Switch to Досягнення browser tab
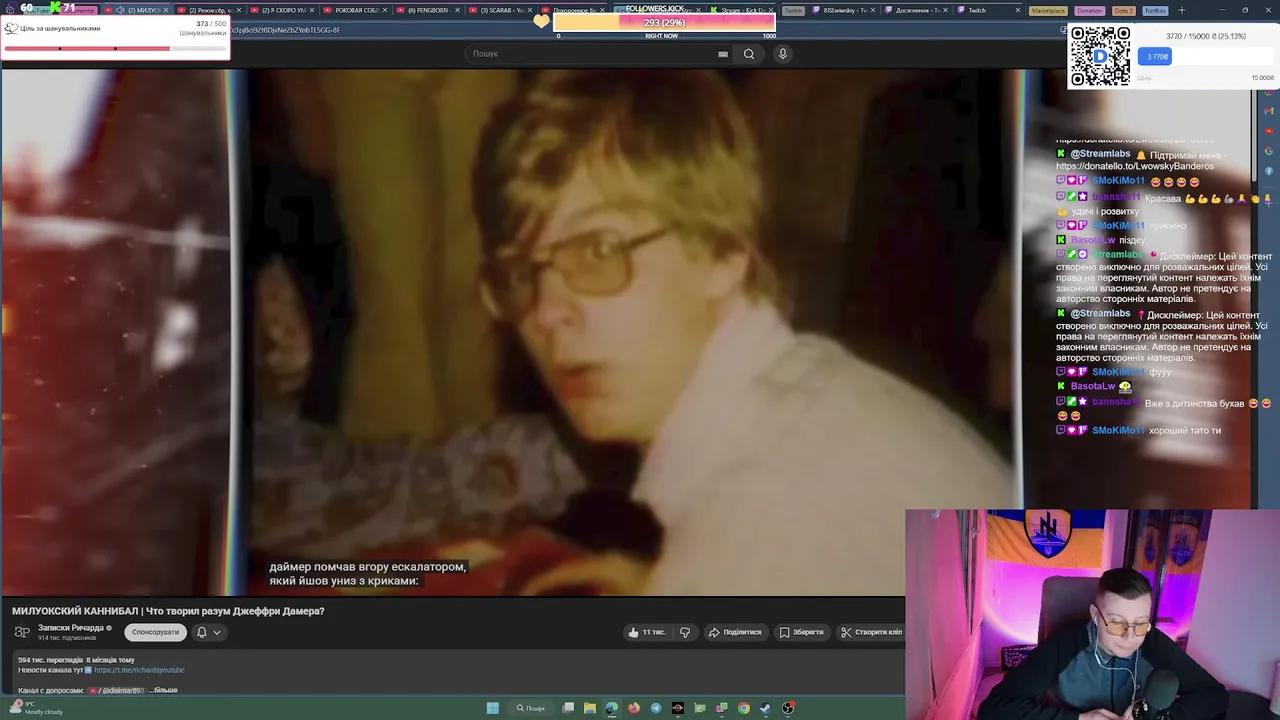Viewport: 1280px width, 720px height. [x=917, y=10]
